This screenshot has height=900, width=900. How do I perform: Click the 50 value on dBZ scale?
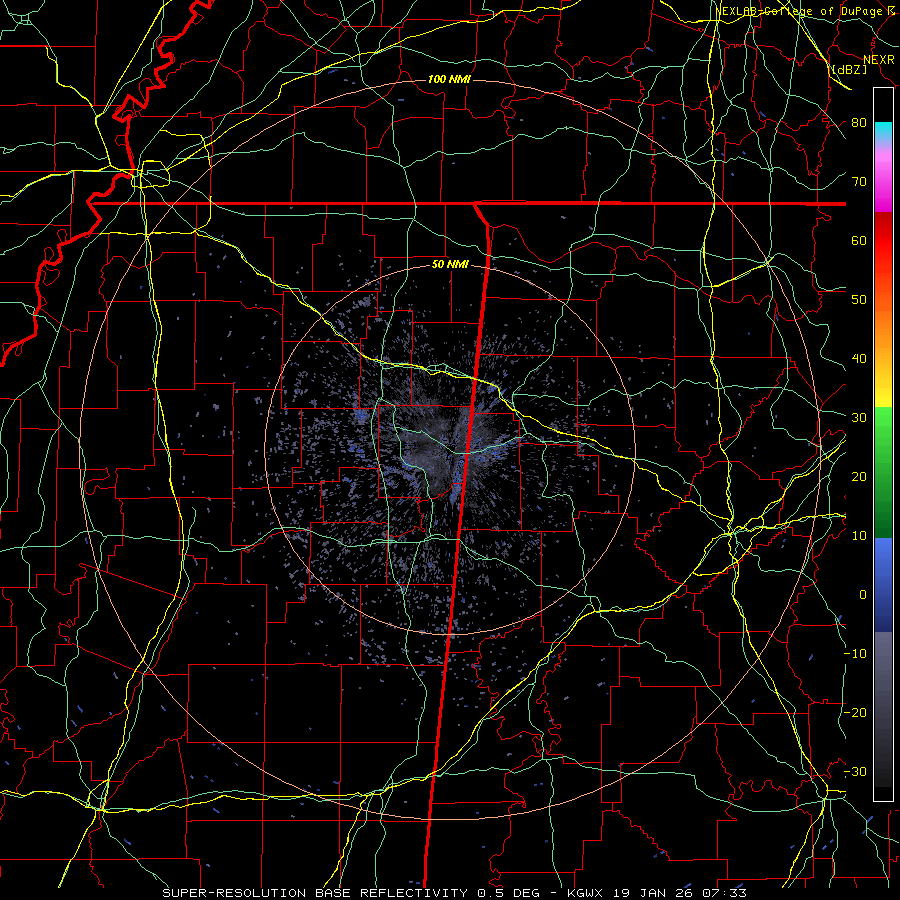[x=859, y=300]
